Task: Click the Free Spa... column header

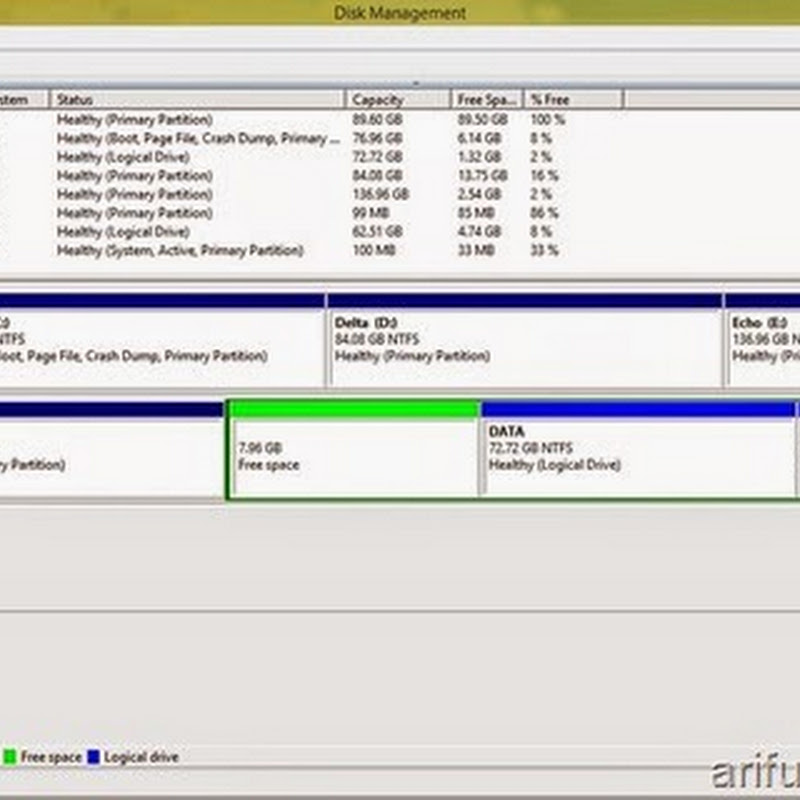Action: click(x=487, y=99)
